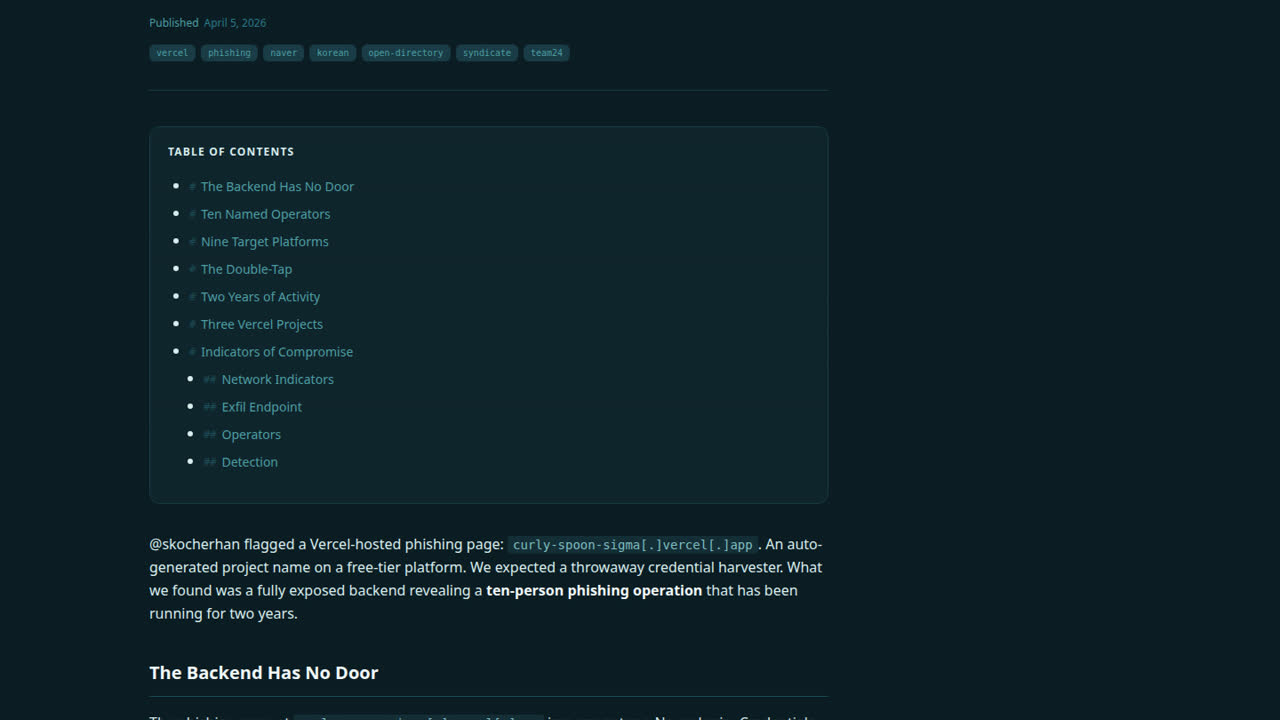Viewport: 1280px width, 720px height.
Task: Jump to Exfil Endpoint subsection
Action: (261, 407)
